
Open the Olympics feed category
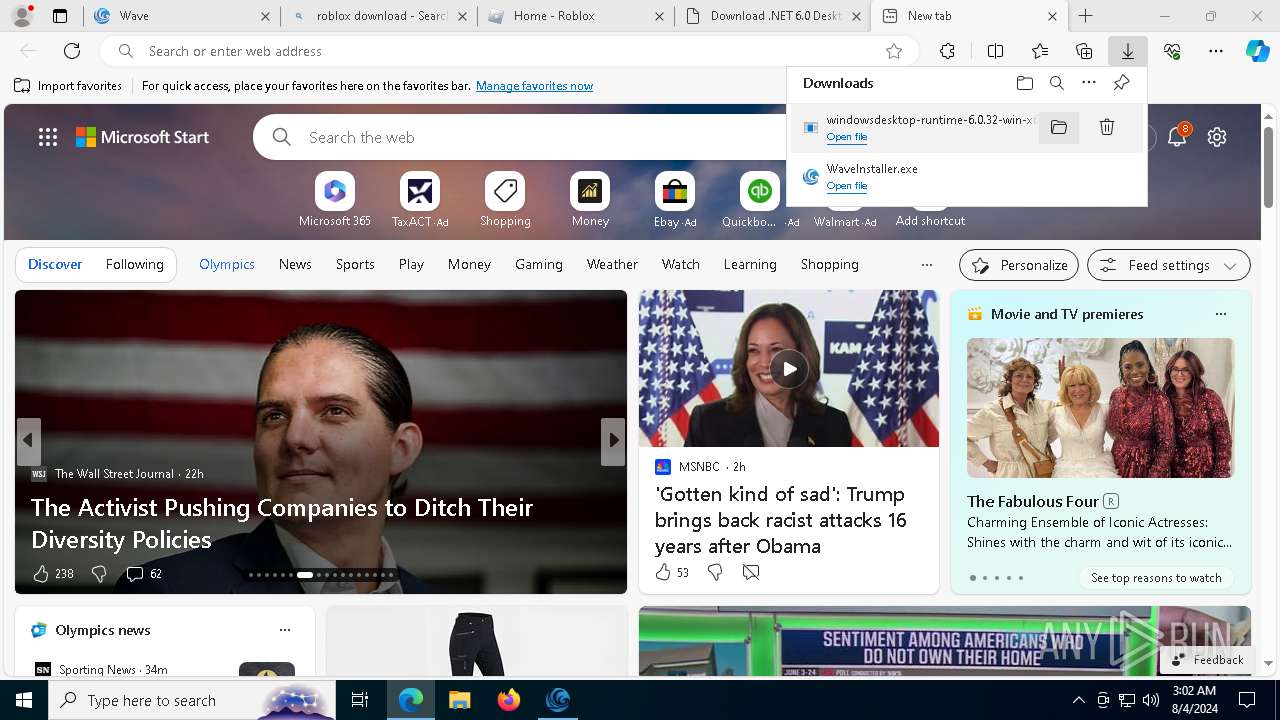(x=227, y=264)
